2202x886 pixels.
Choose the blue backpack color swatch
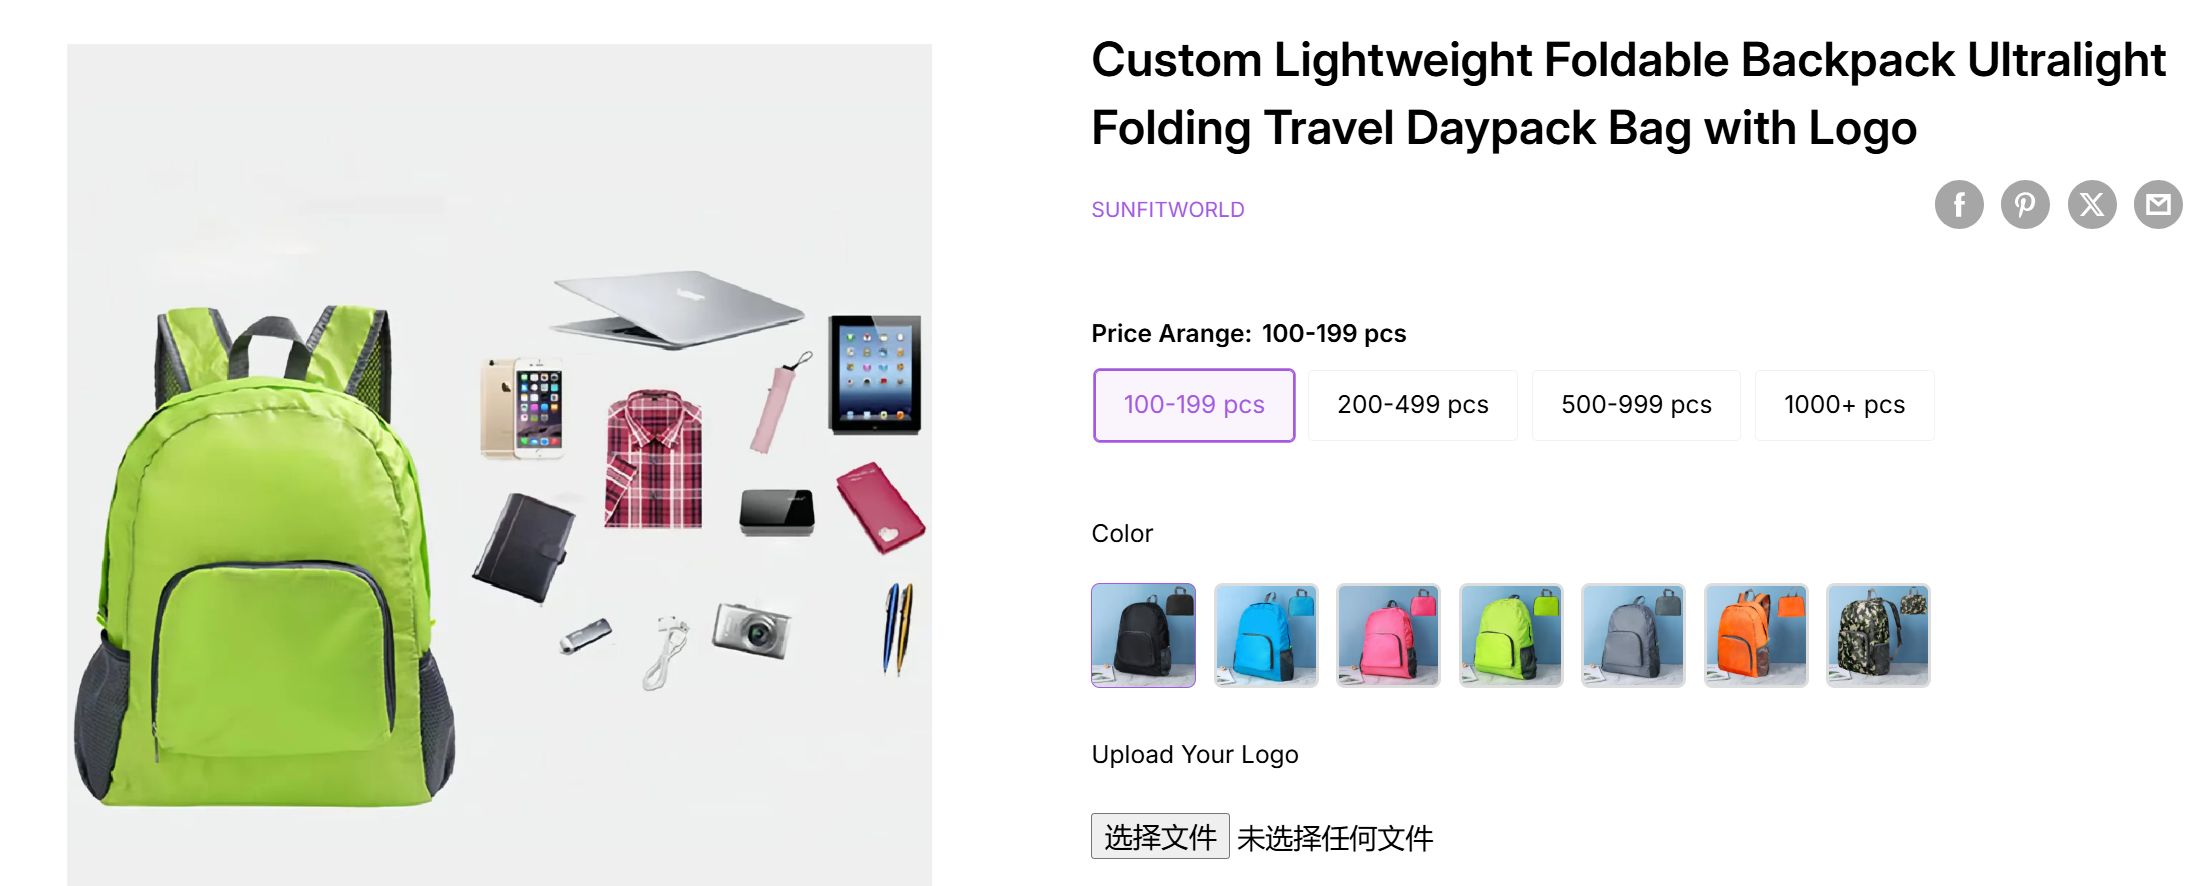click(1266, 635)
